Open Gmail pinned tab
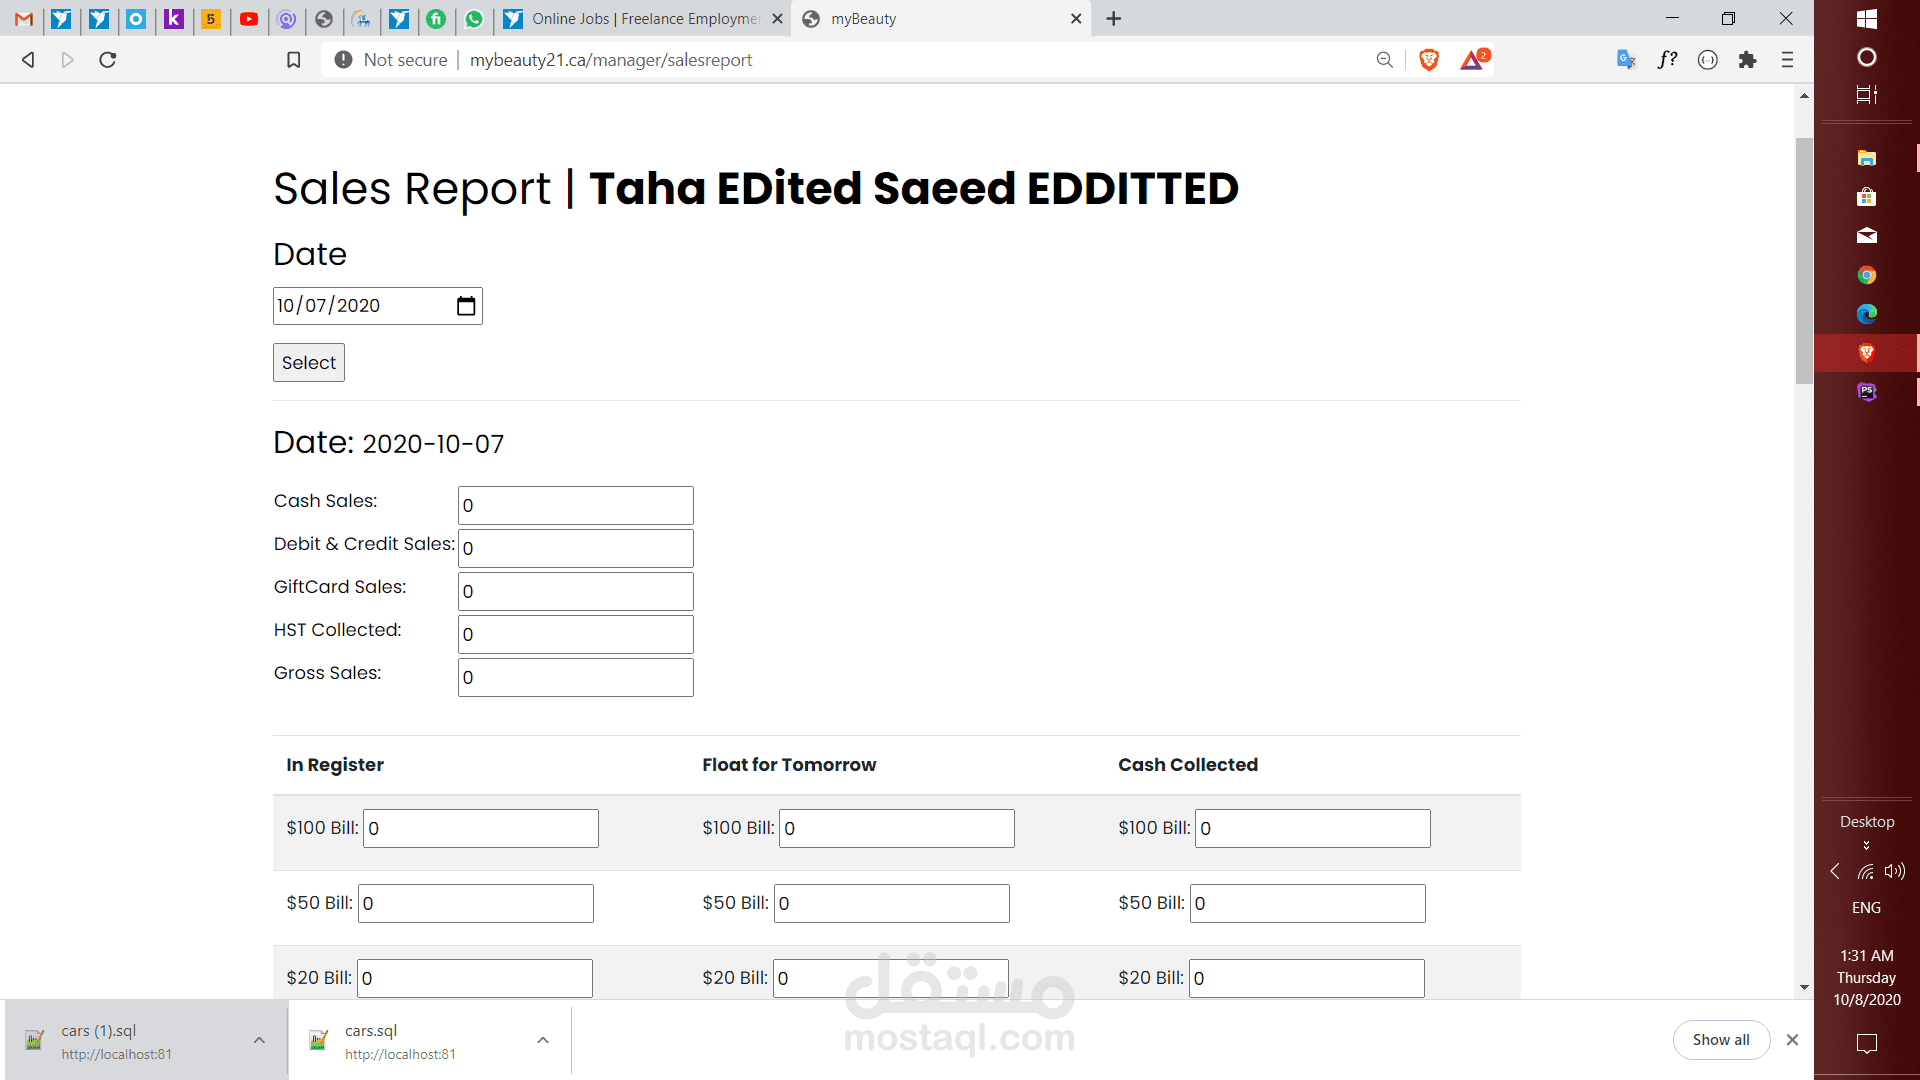 click(24, 19)
